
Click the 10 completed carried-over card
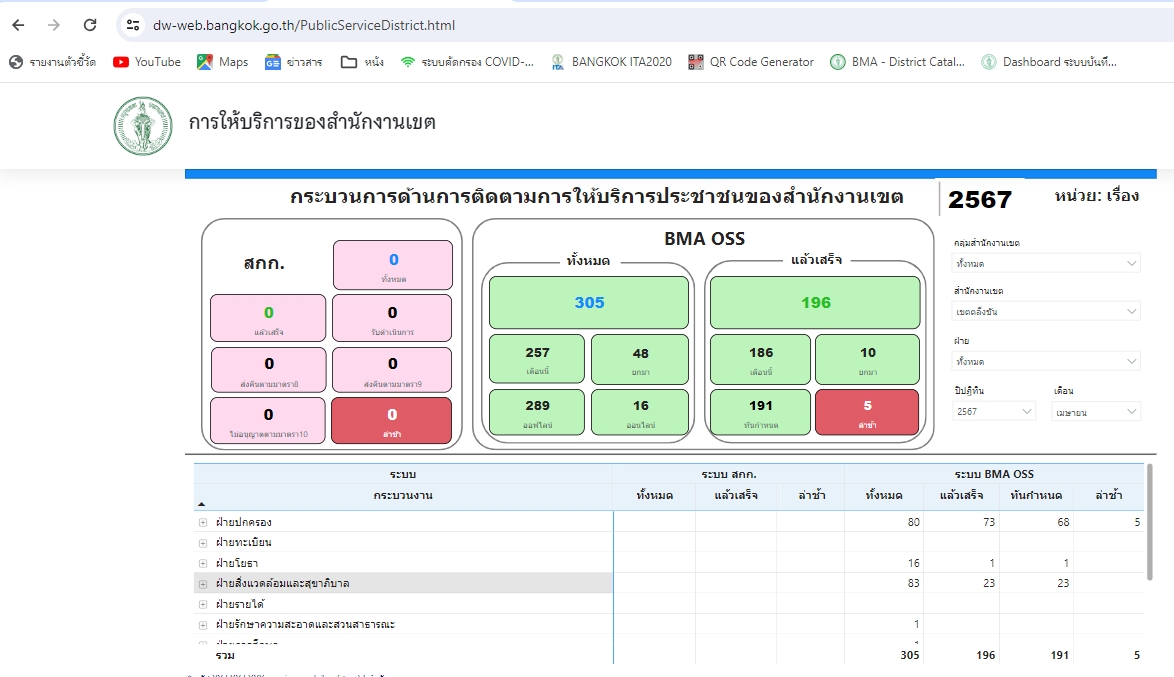(868, 359)
